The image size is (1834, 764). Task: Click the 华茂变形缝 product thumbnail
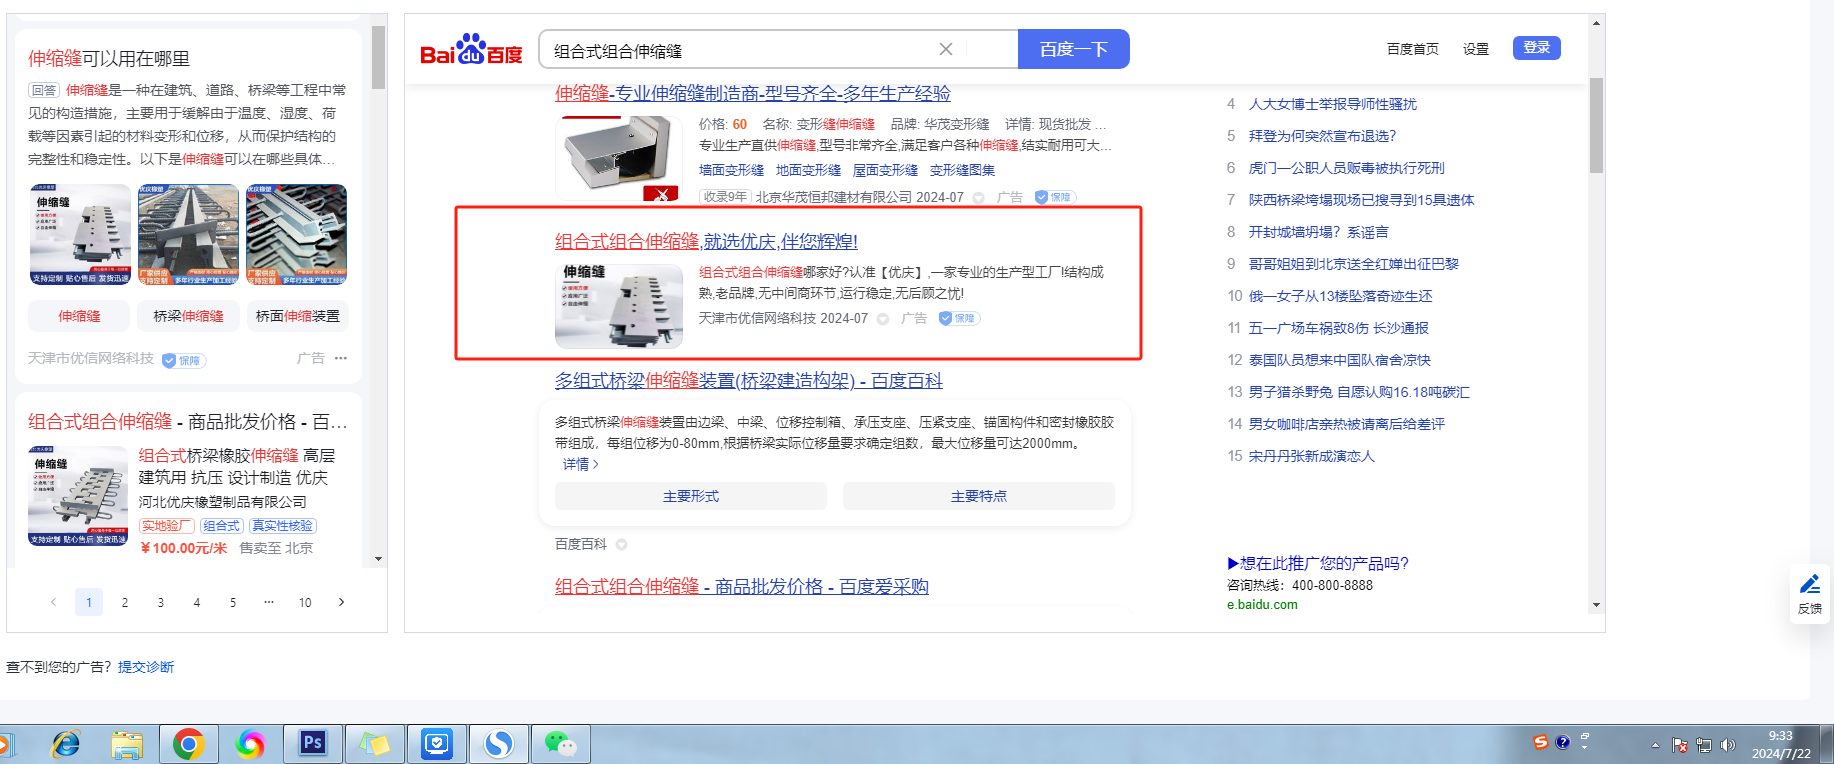[x=619, y=158]
